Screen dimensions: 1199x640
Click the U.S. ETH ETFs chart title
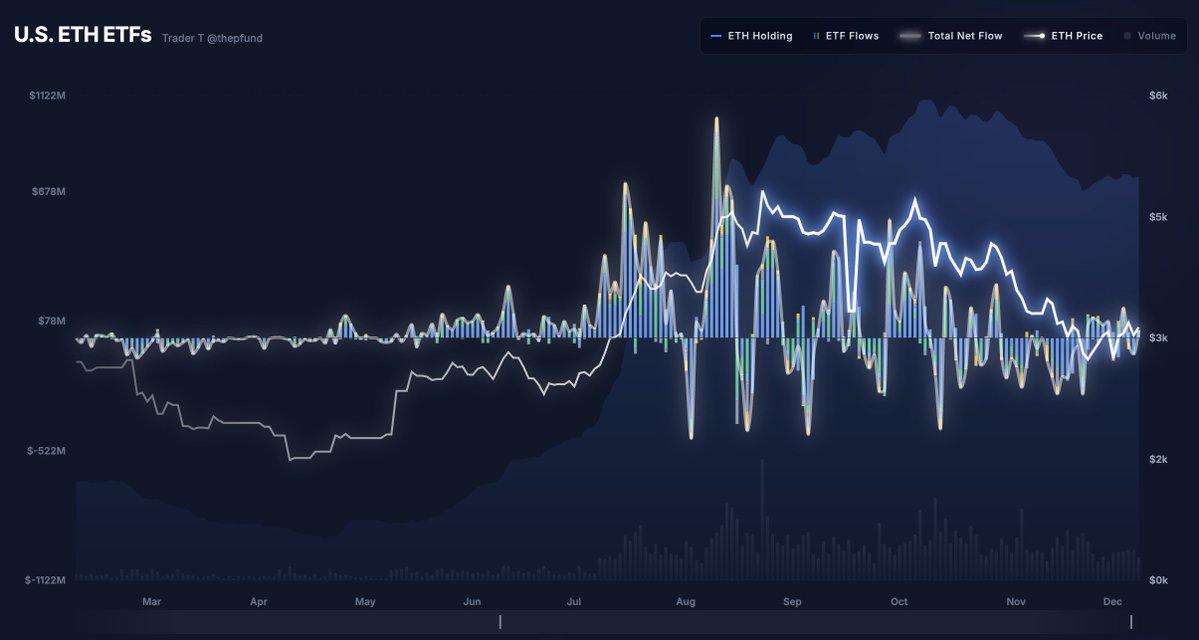(x=83, y=35)
